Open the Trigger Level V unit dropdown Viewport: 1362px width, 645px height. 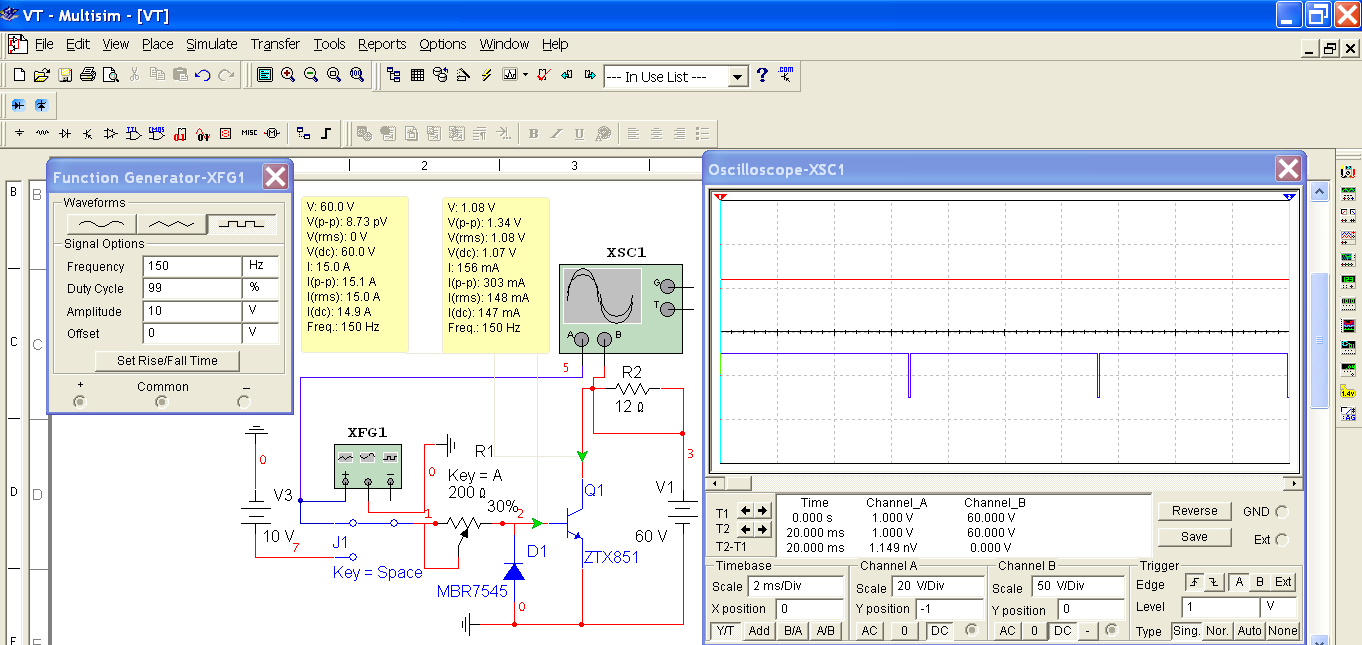click(x=1278, y=607)
